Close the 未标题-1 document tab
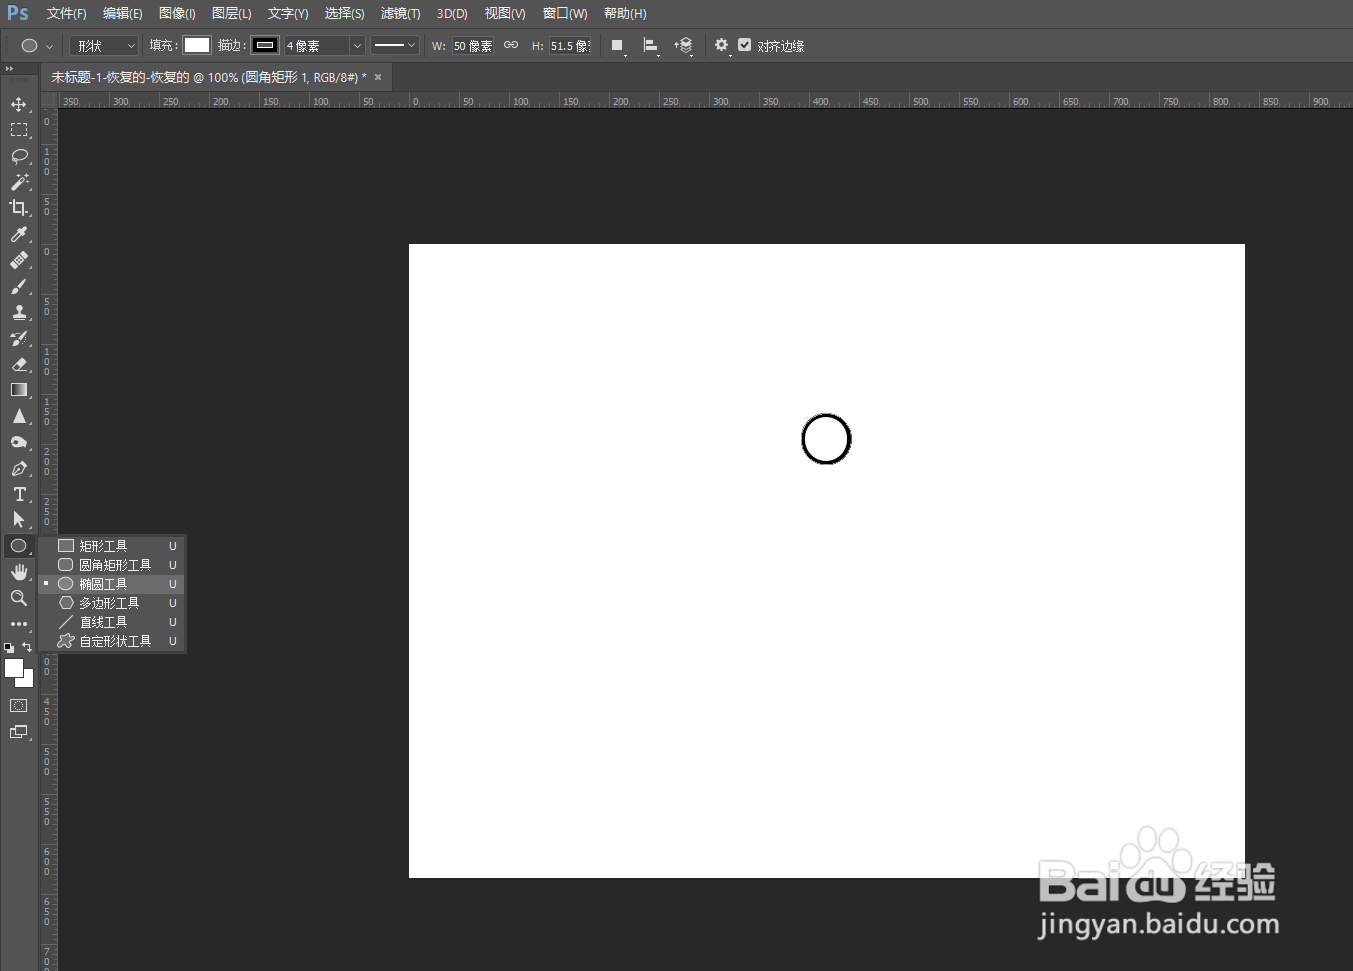 point(378,77)
